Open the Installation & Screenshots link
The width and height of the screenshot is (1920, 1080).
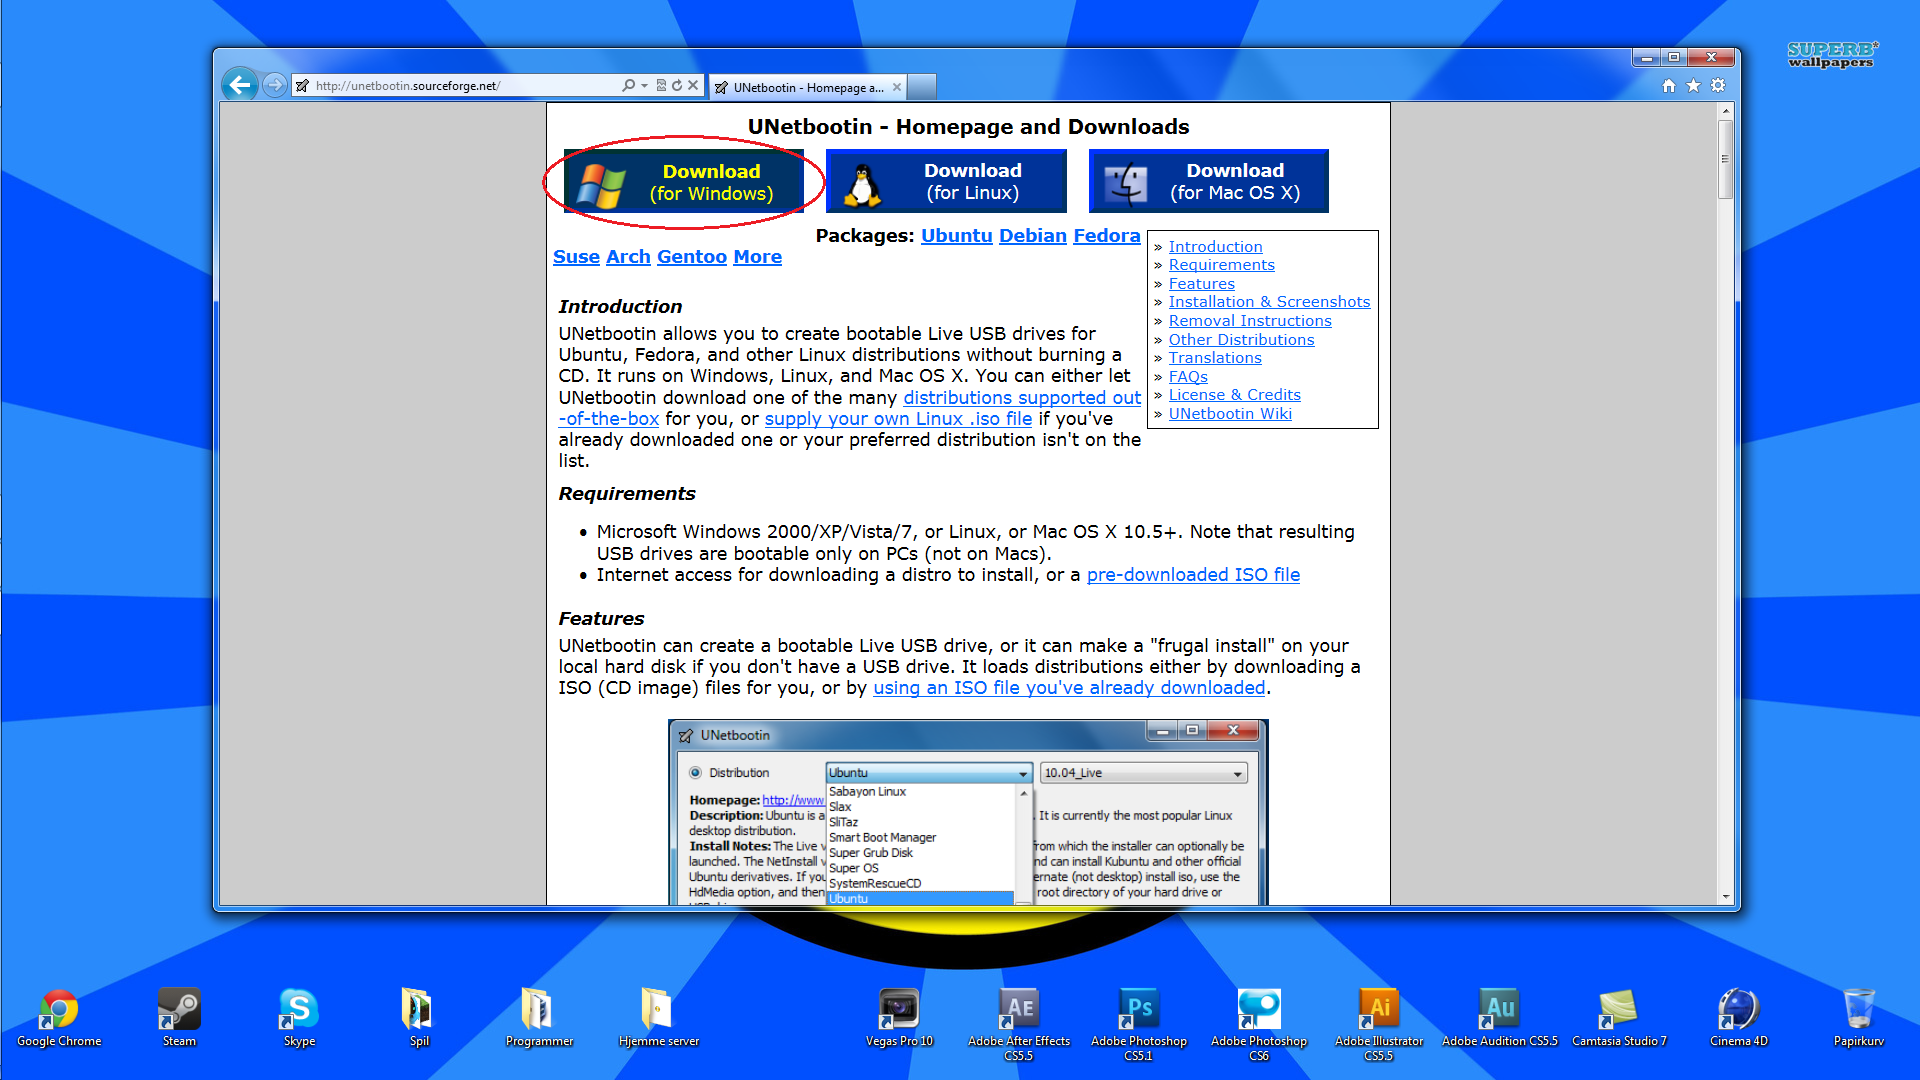1269,302
